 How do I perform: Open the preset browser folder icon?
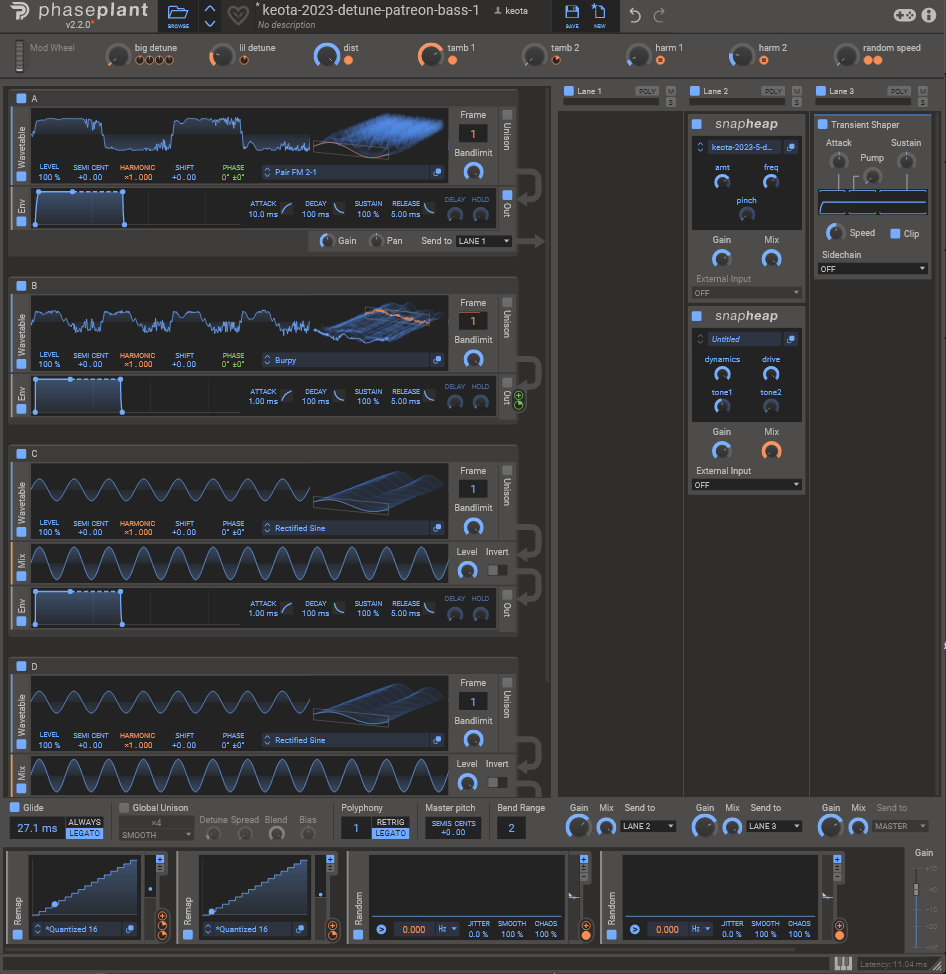coord(178,12)
